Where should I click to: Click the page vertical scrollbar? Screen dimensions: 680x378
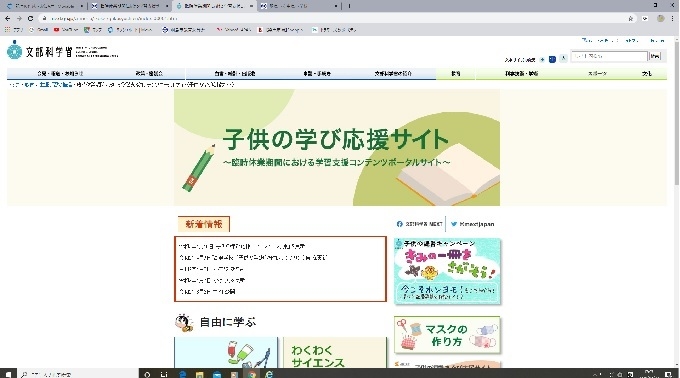point(677,113)
